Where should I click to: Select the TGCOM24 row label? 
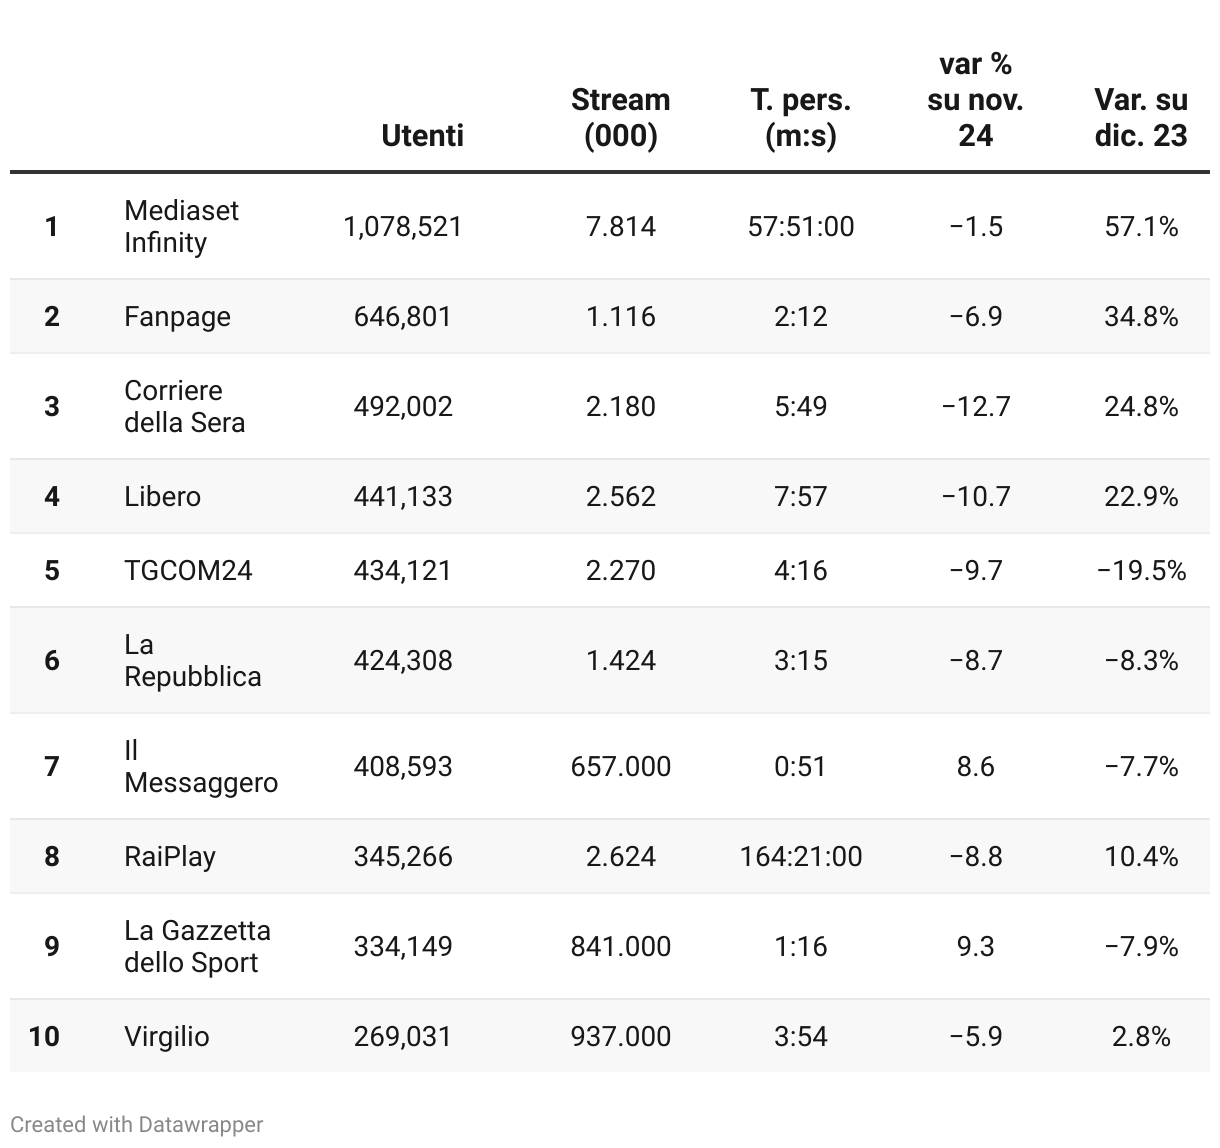188,570
